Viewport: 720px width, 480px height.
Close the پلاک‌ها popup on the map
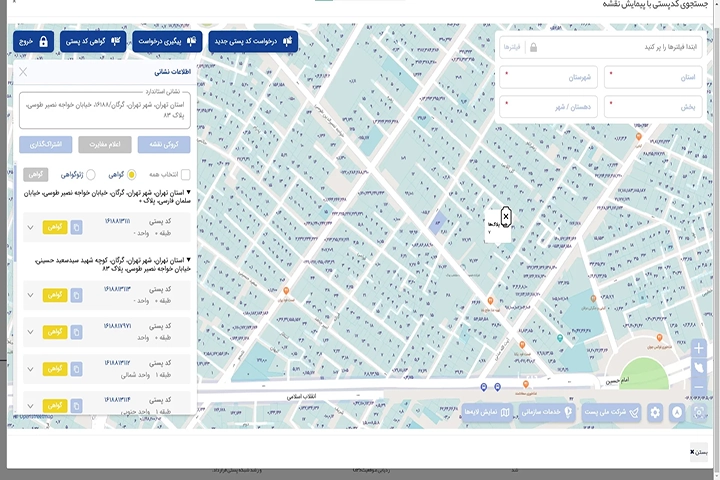point(506,216)
